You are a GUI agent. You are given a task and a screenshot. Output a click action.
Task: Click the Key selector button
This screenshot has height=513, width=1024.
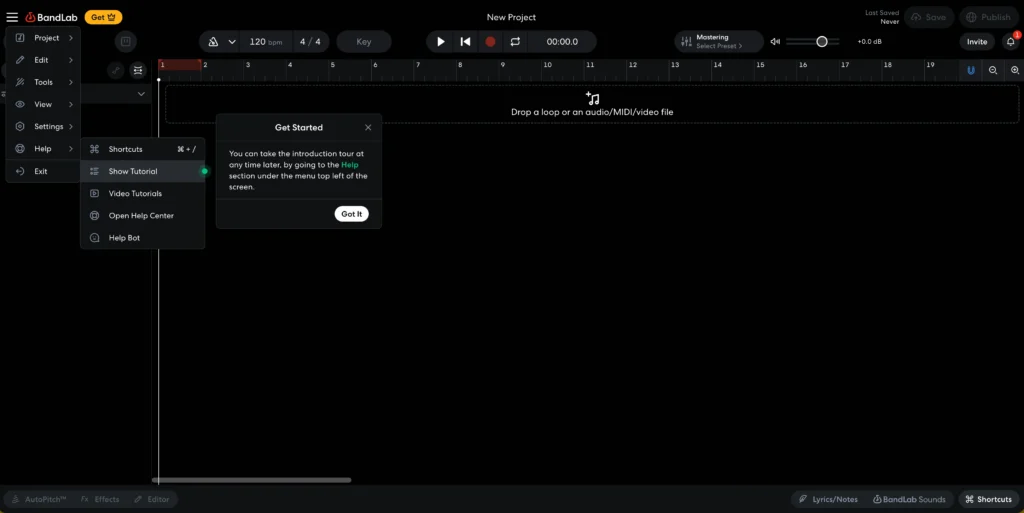coord(364,42)
